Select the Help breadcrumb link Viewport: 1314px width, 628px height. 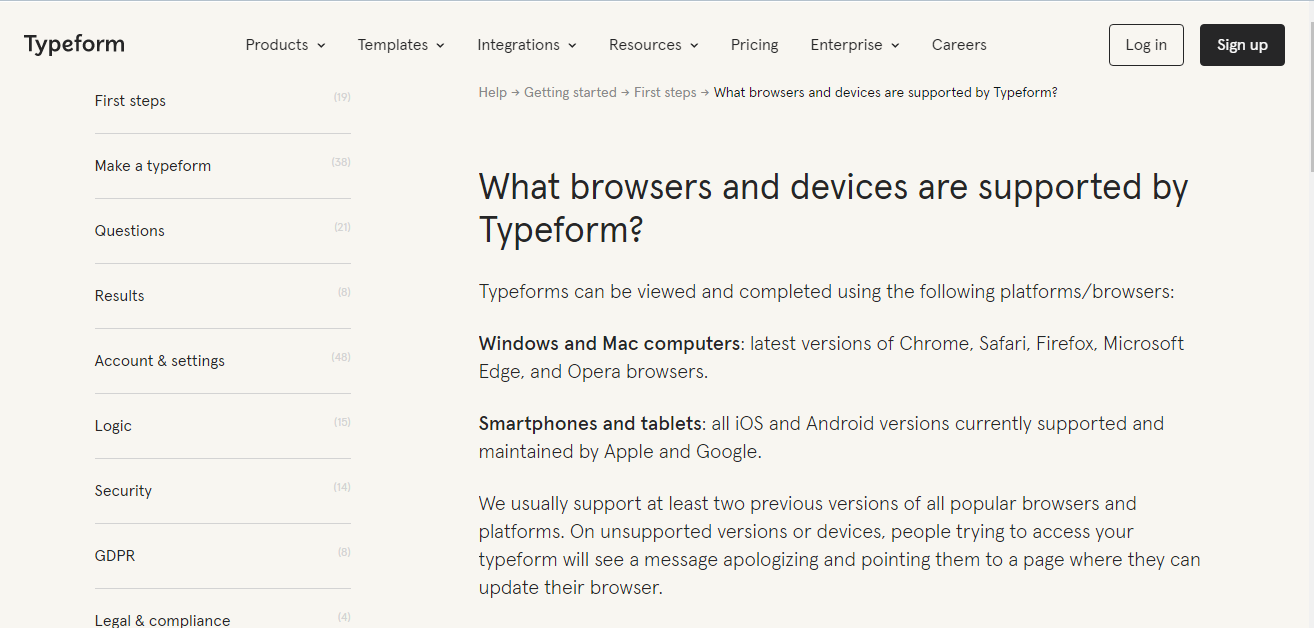tap(492, 92)
